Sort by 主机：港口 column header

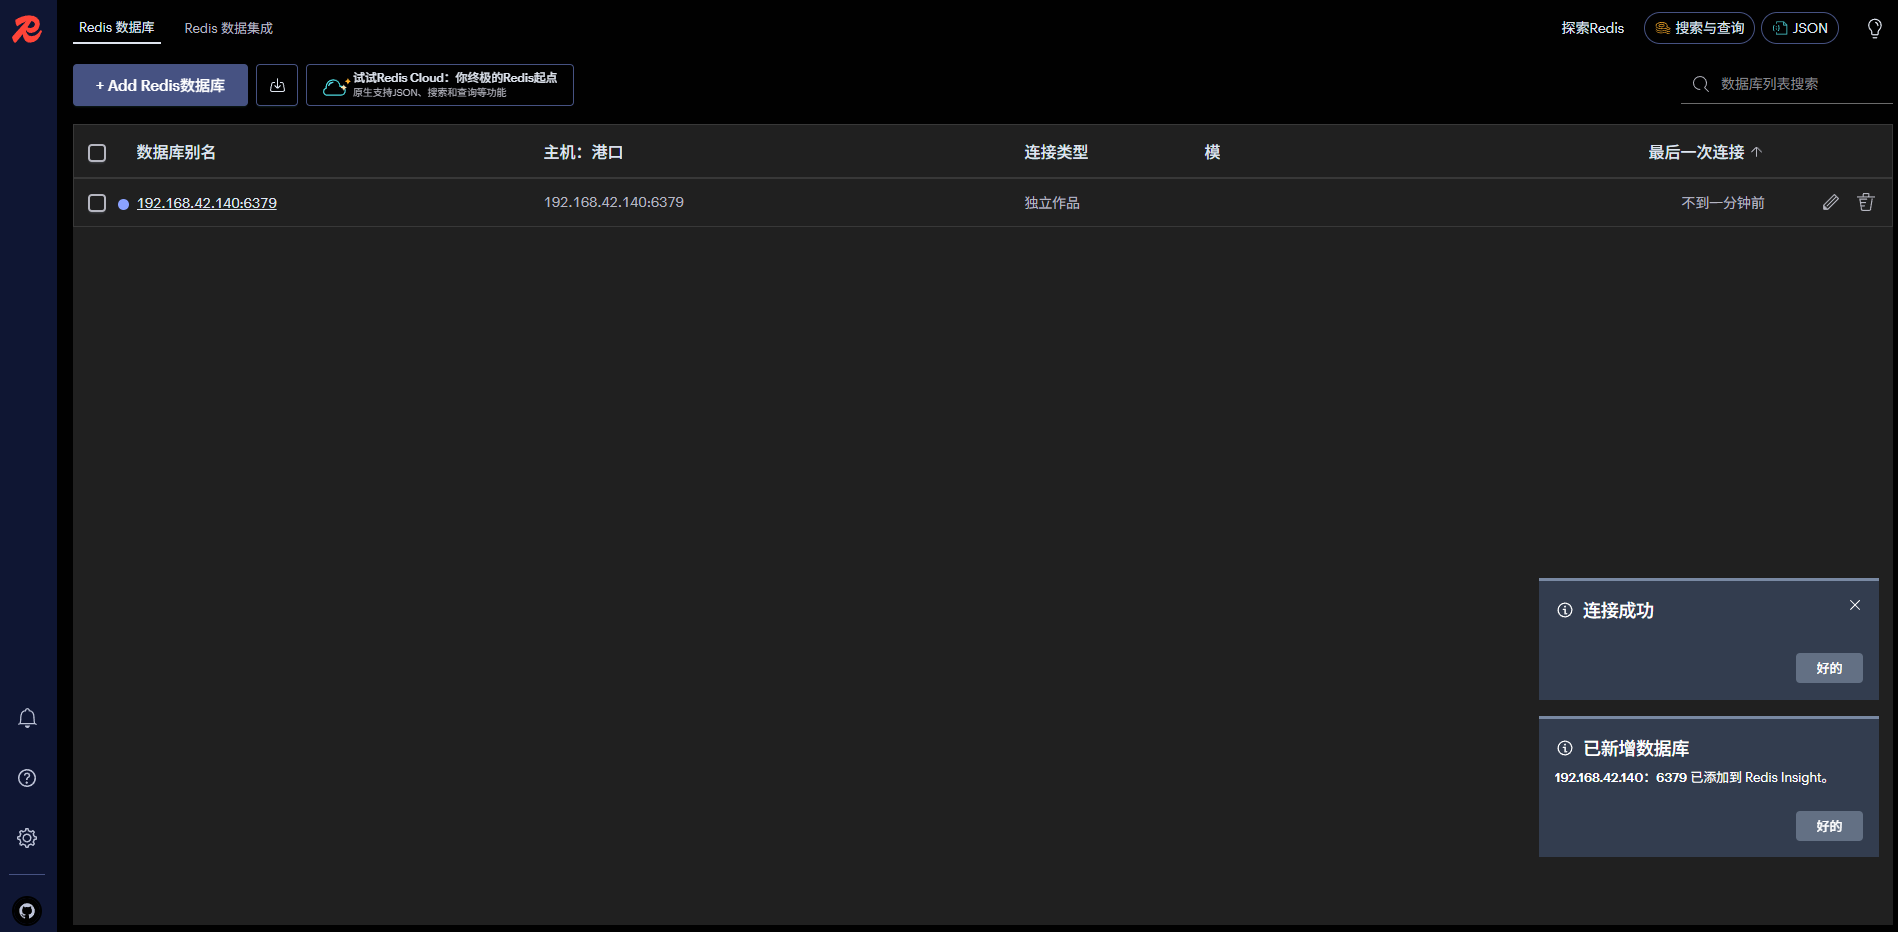pos(583,152)
